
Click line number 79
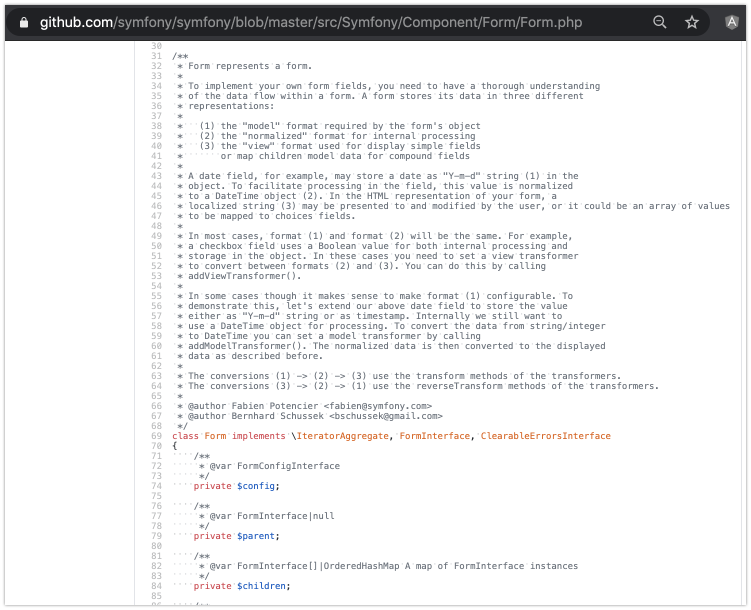[157, 536]
